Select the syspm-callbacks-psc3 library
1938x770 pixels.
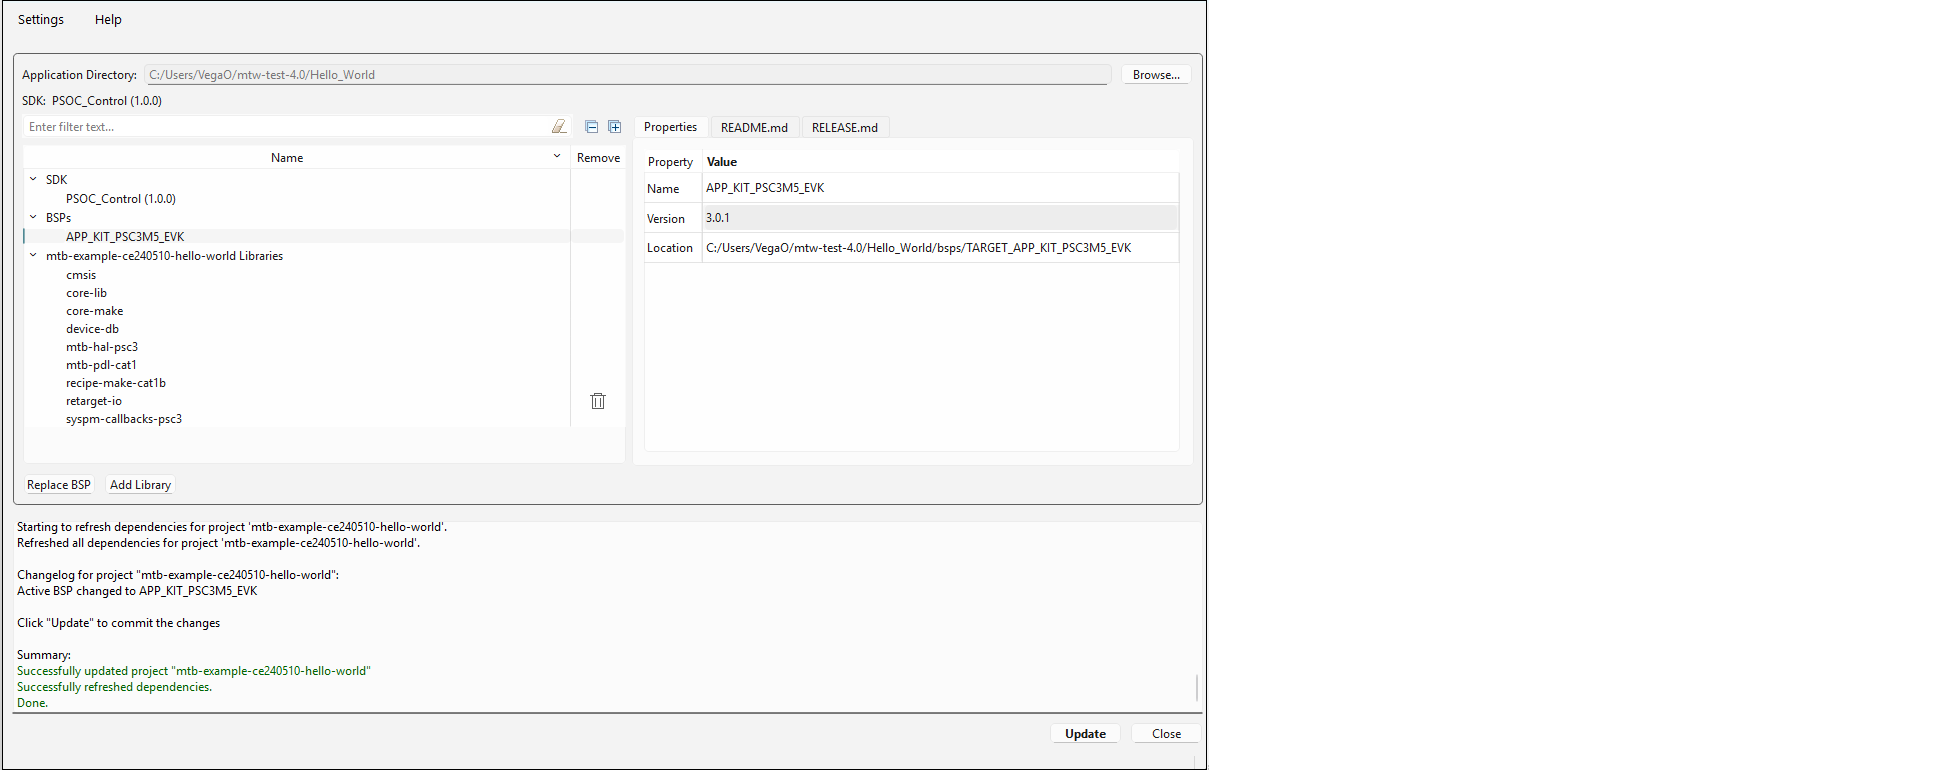pyautogui.click(x=124, y=419)
